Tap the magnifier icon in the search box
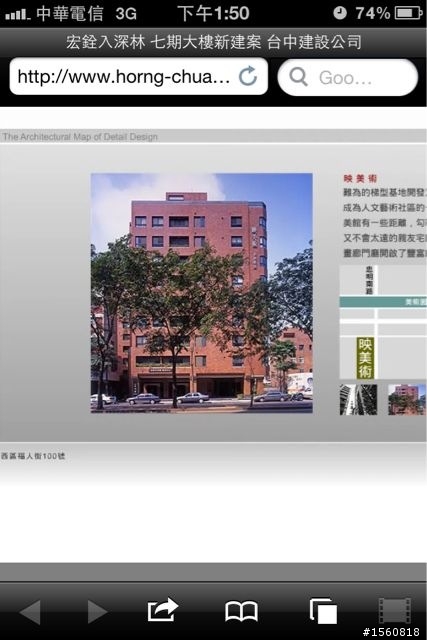 tap(298, 77)
